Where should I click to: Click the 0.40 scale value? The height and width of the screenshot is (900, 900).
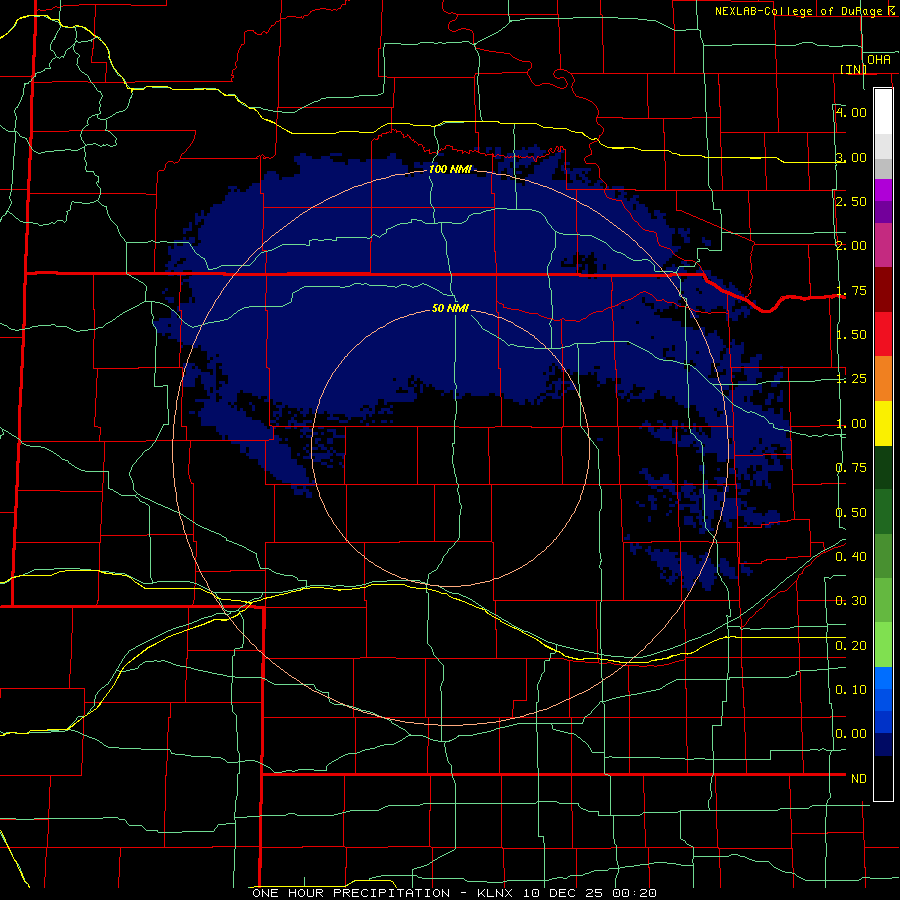click(x=851, y=556)
